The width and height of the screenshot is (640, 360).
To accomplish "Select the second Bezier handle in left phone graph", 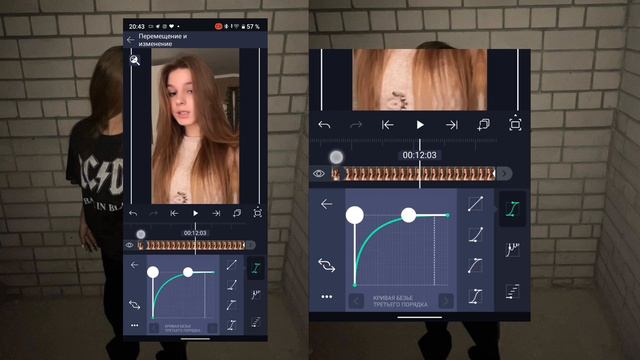I will click(x=188, y=272).
